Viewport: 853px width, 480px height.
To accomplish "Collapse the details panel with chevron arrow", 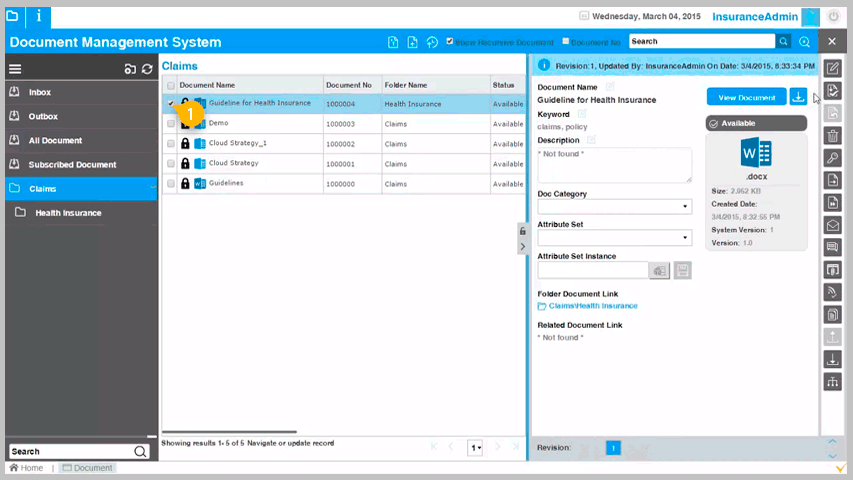I will coord(522,247).
